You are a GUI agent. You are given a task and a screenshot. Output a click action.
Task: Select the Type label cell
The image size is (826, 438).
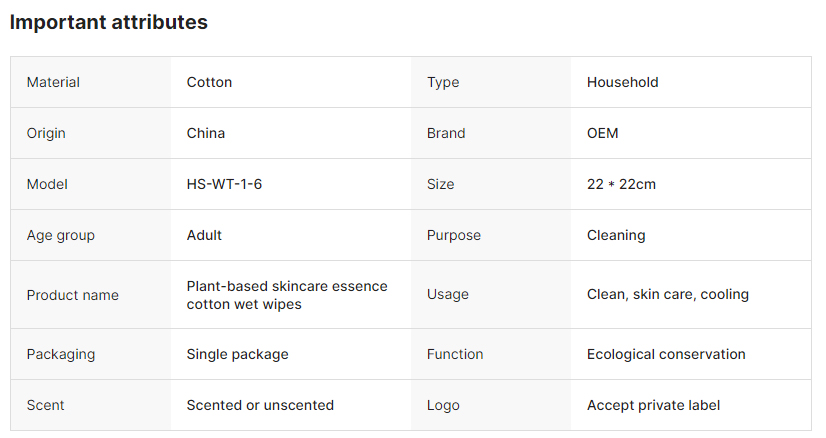pos(443,82)
